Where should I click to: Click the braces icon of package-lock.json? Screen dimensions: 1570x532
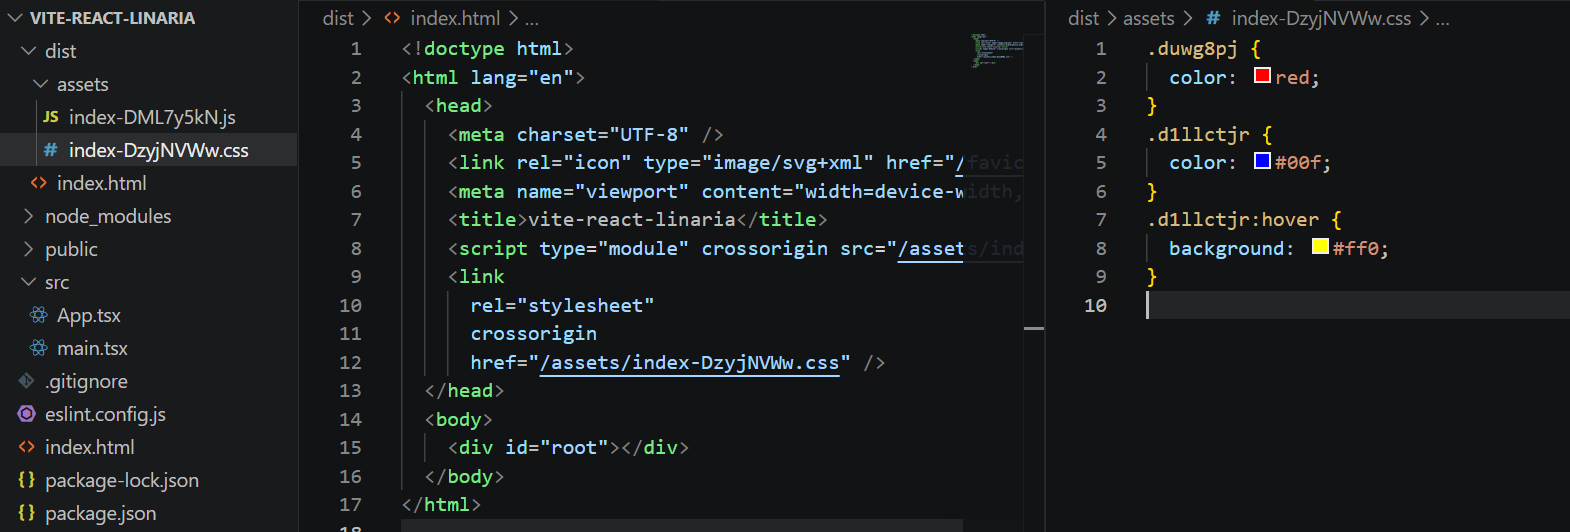(27, 480)
